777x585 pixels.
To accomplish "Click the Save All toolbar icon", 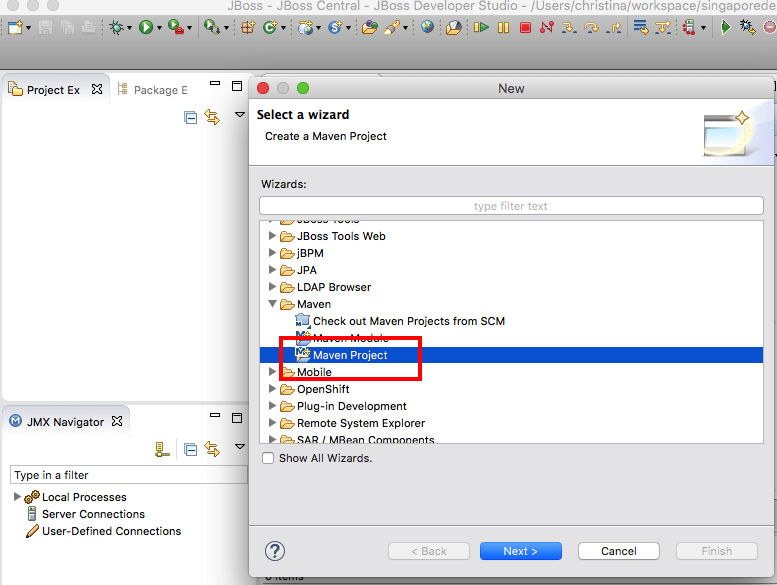I will point(67,27).
